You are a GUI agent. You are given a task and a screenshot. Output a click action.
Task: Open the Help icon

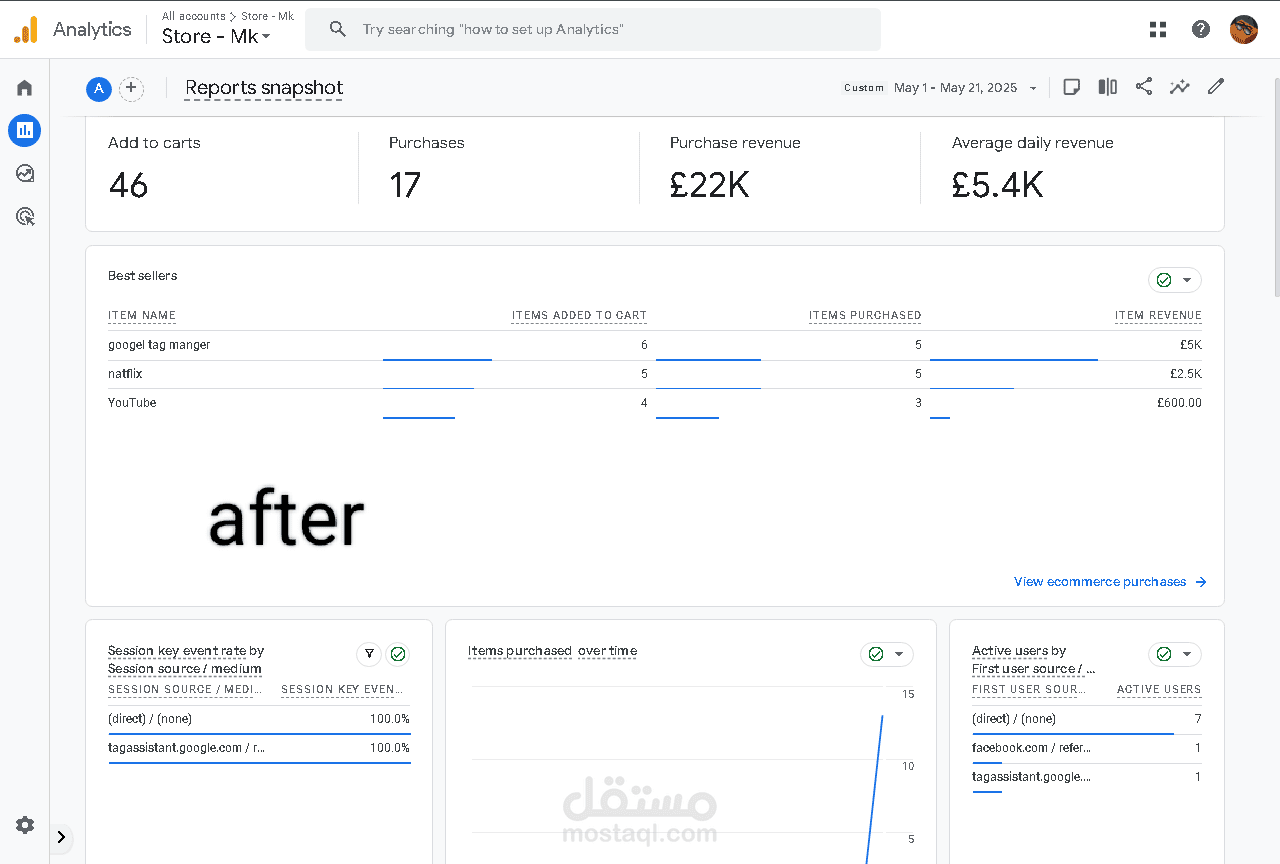[1201, 30]
